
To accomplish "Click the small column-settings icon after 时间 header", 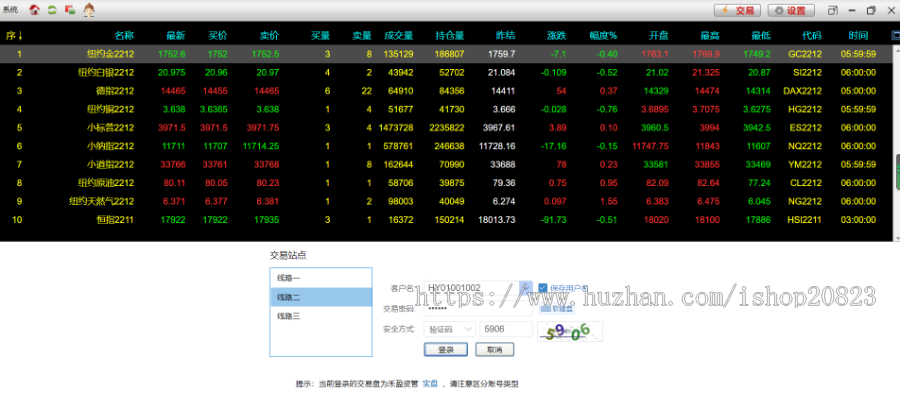I will (x=895, y=36).
